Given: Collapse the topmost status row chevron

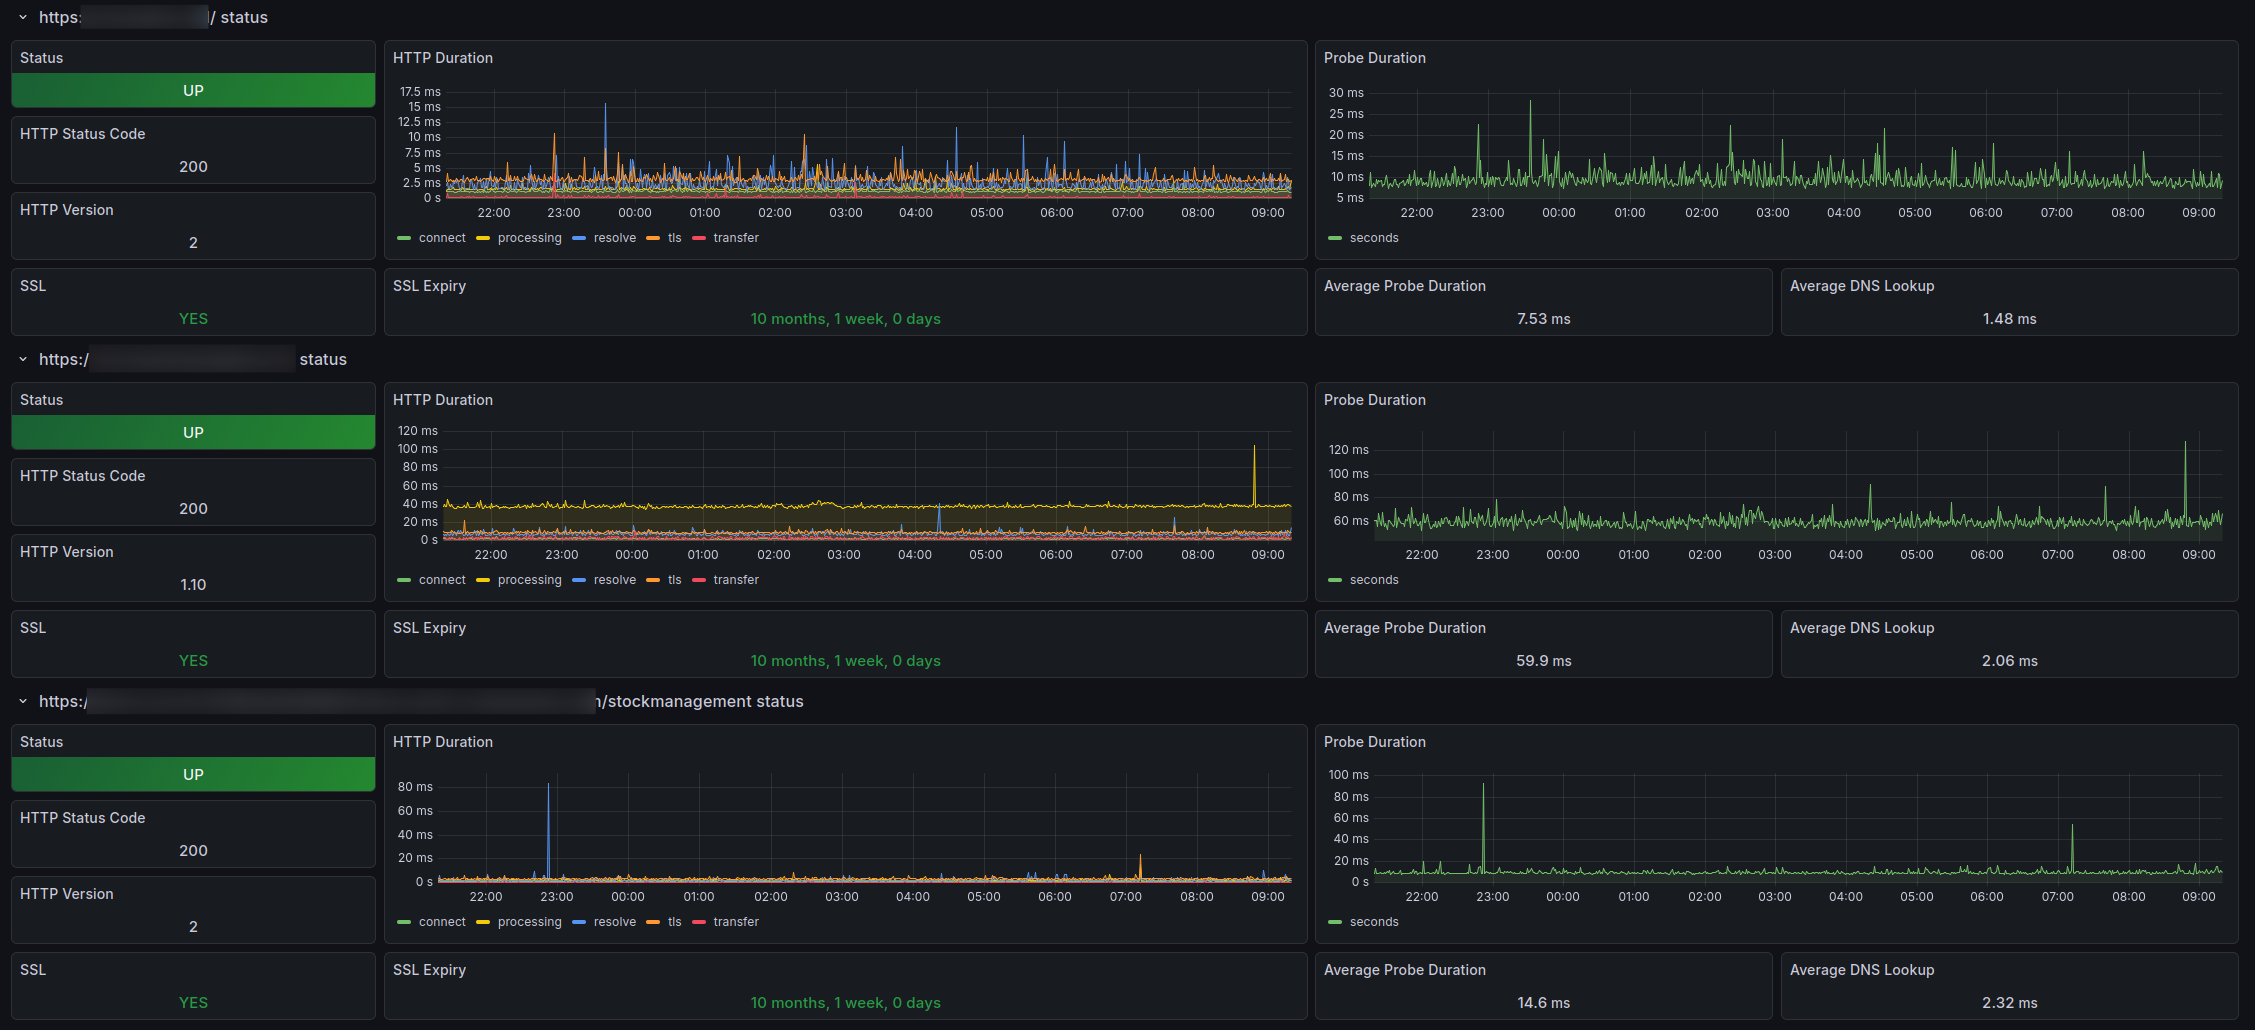Looking at the screenshot, I should click(x=23, y=18).
